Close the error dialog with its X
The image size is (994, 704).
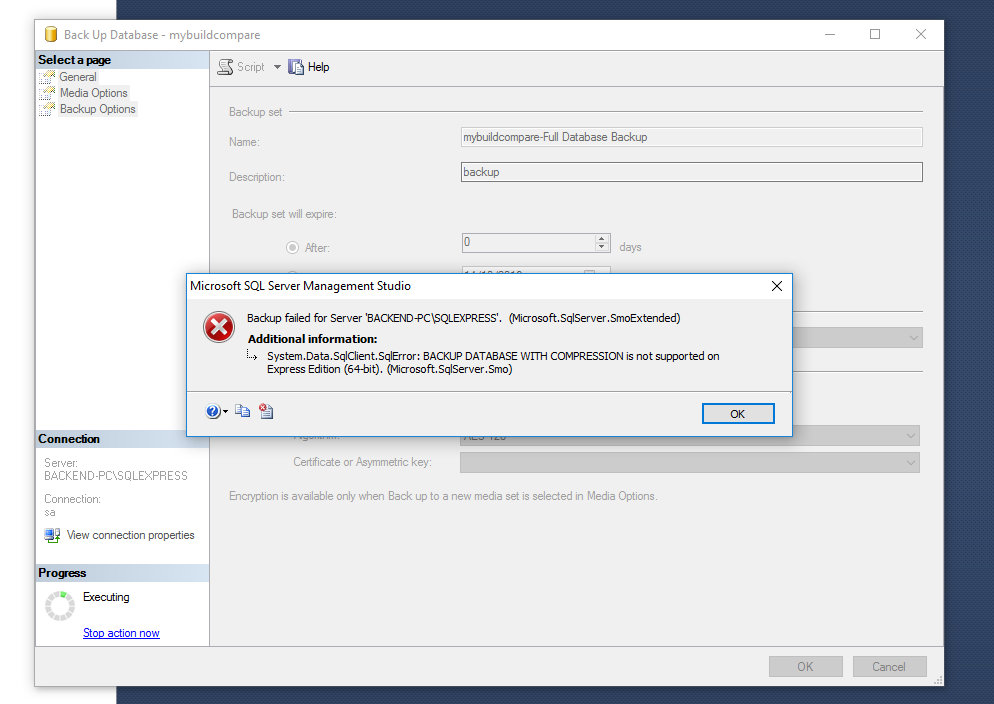coord(777,286)
